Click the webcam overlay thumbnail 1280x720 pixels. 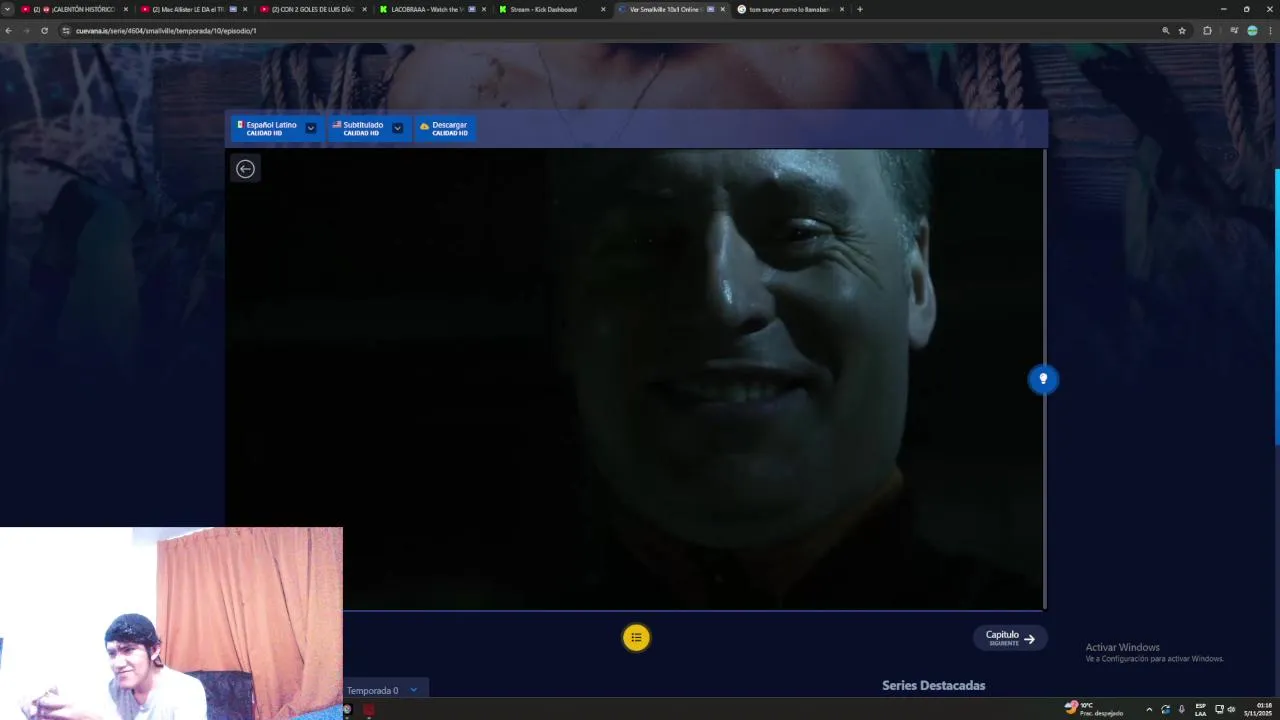tap(171, 623)
